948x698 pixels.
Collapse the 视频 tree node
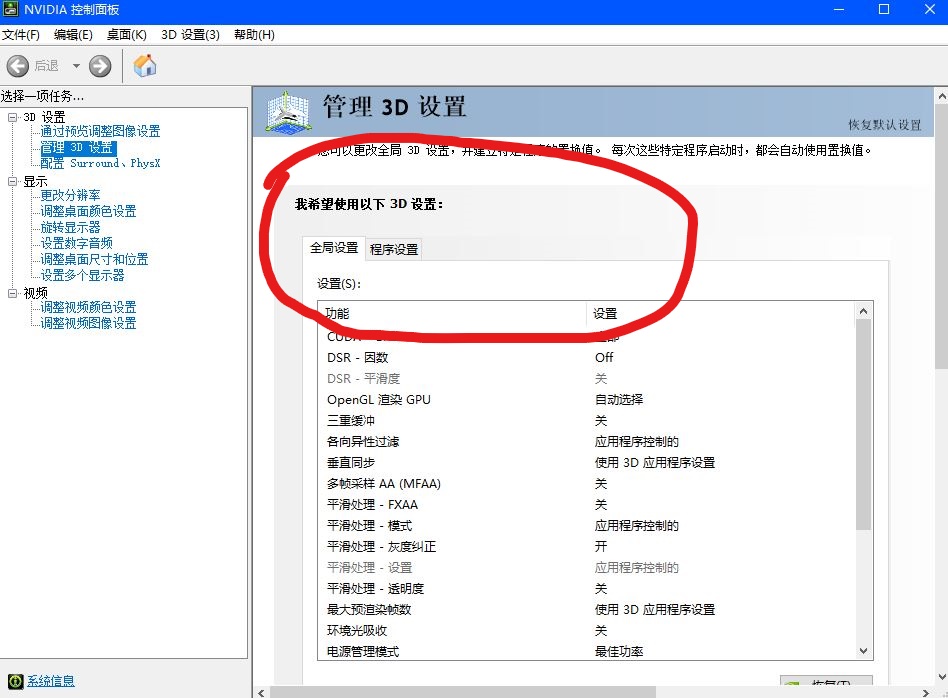pos(12,293)
